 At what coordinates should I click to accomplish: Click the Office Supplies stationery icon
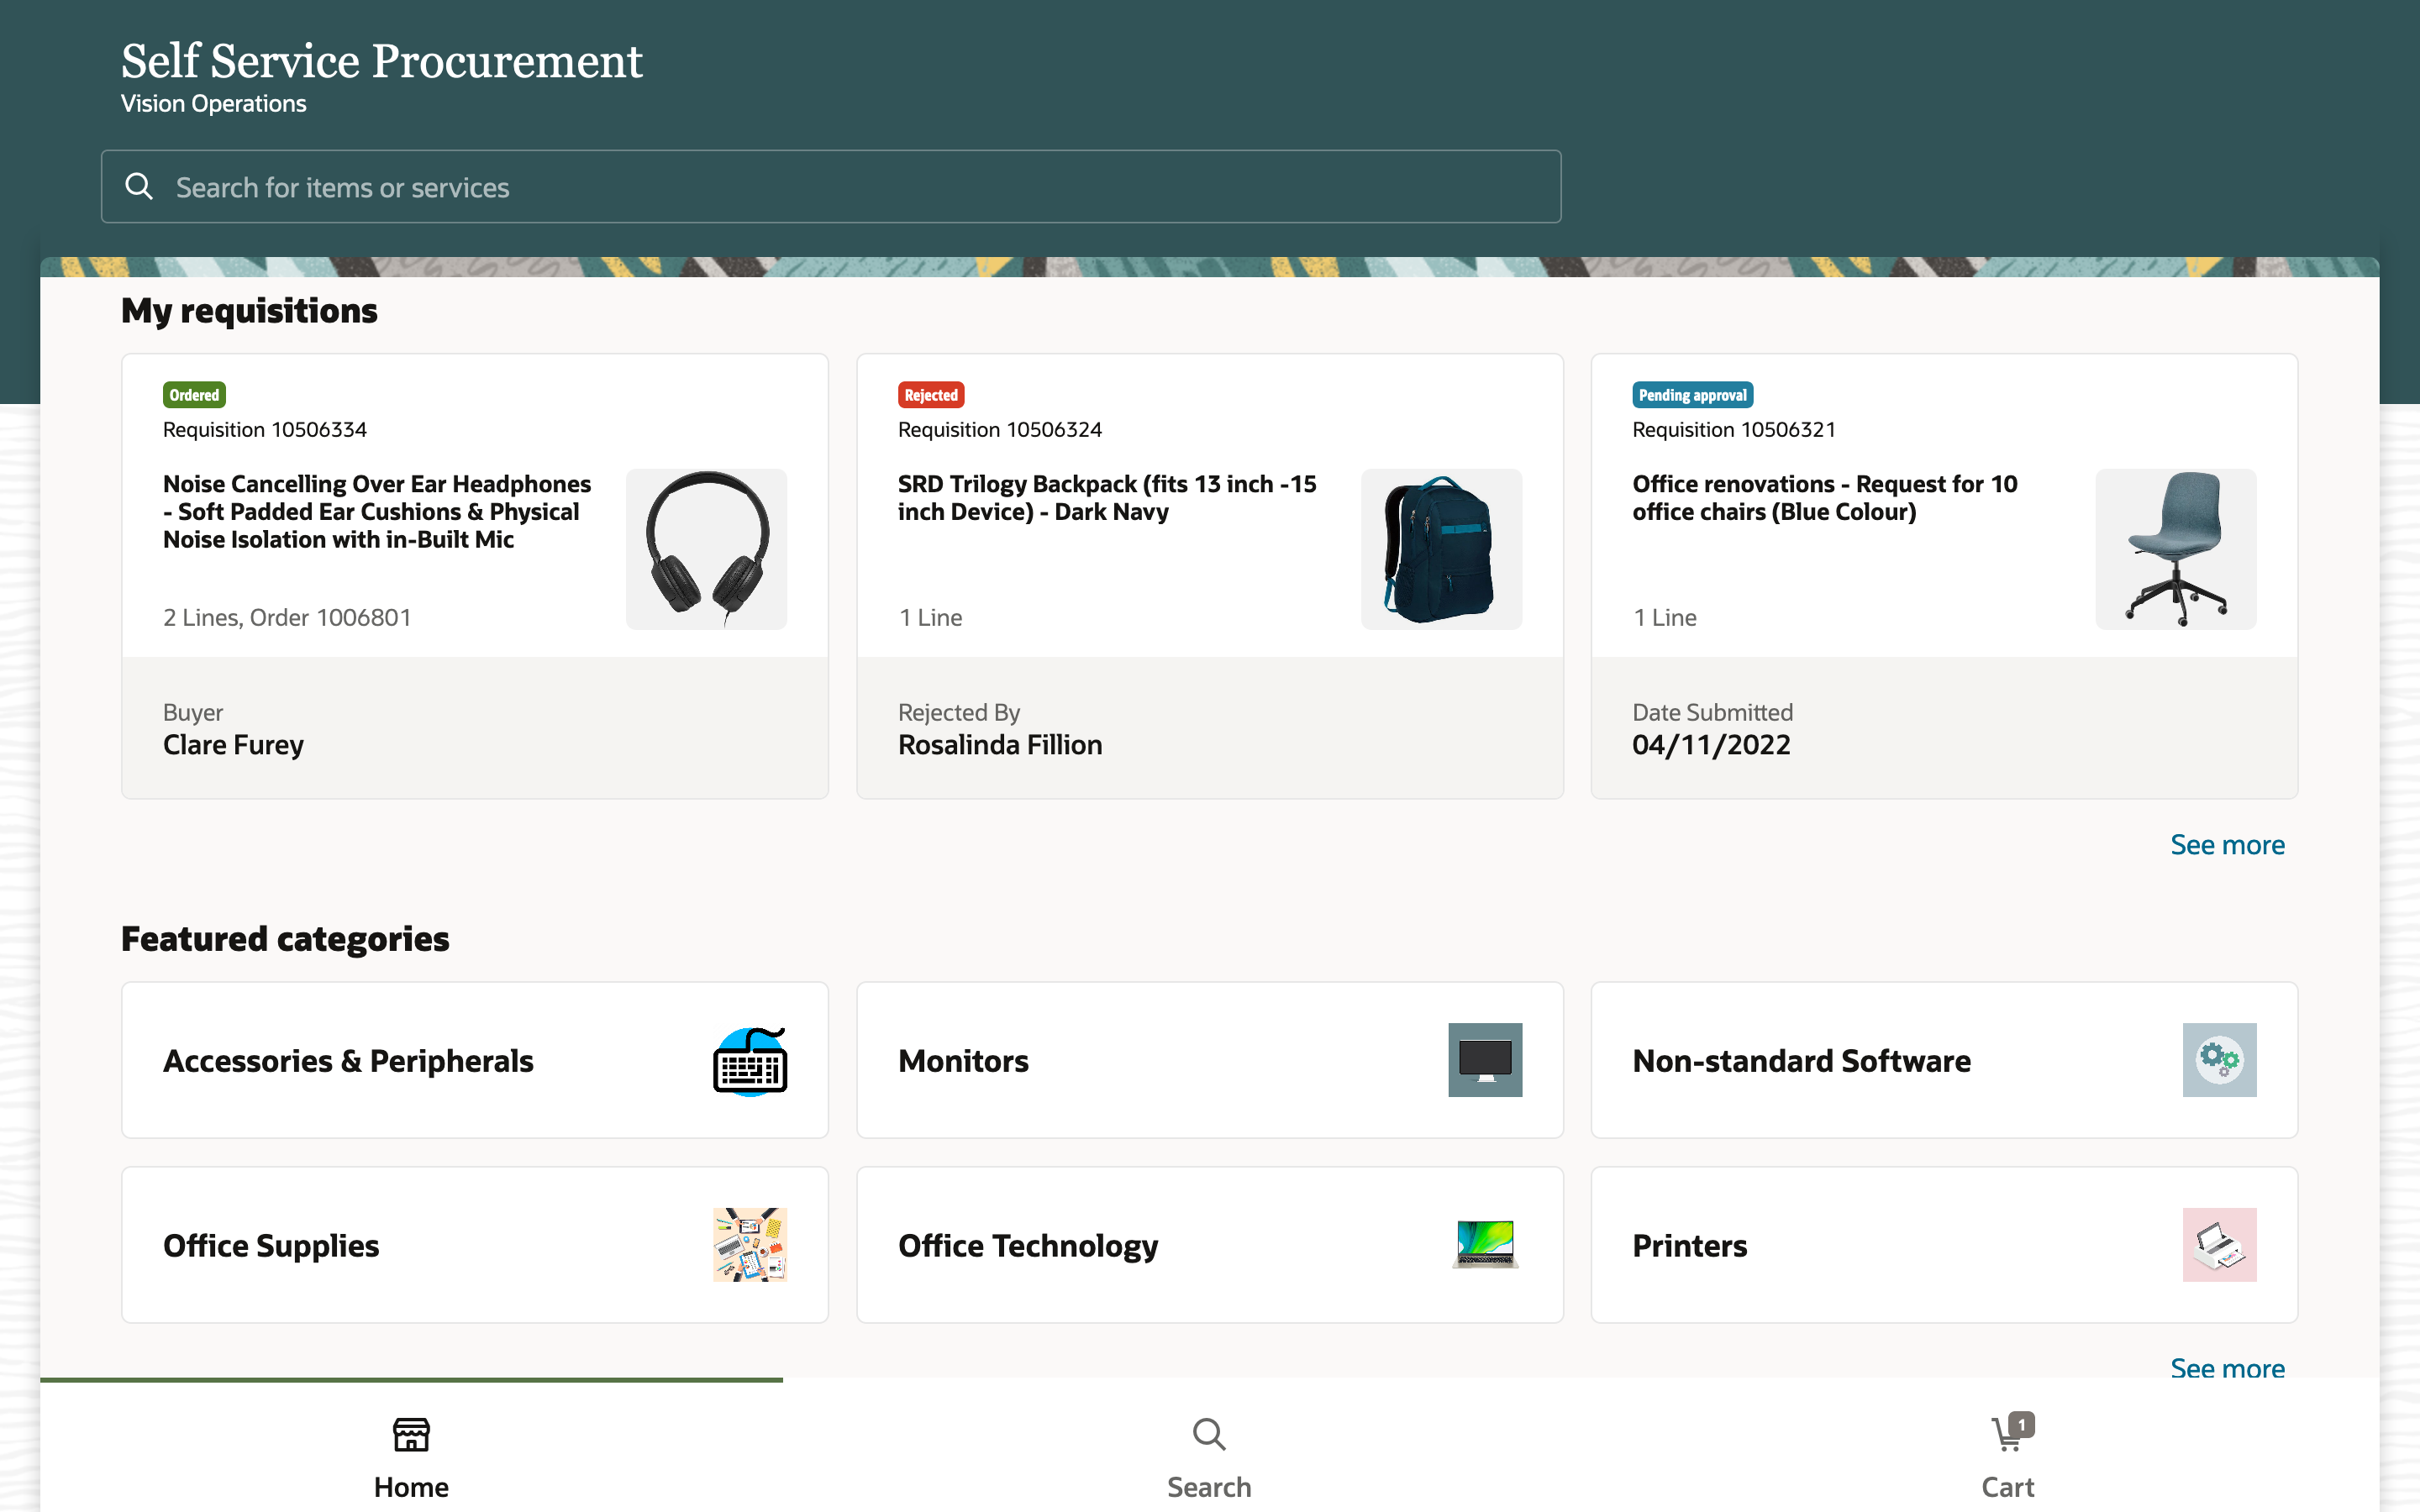[x=750, y=1245]
